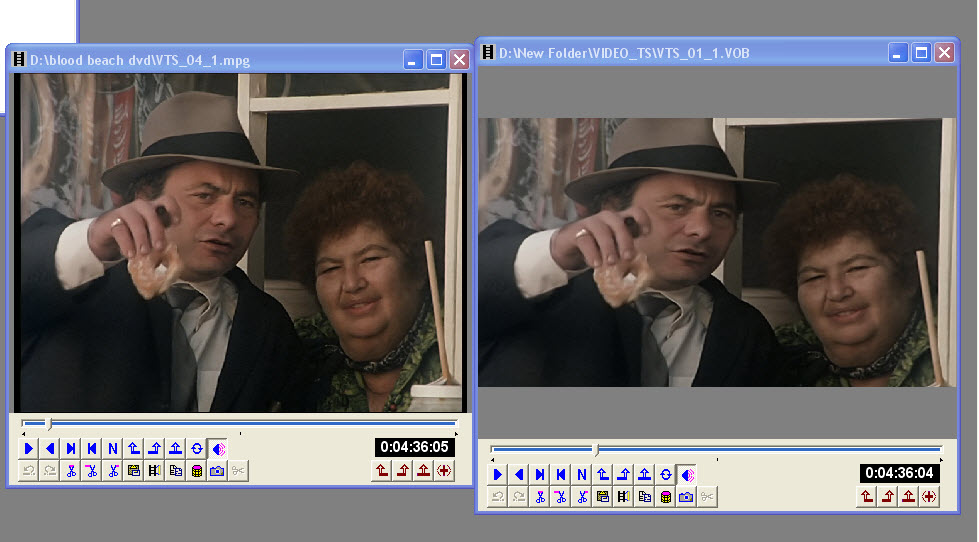Click title bar text 'D:\blood beach dvd\VTS_04_1.mpg'

click(140, 61)
